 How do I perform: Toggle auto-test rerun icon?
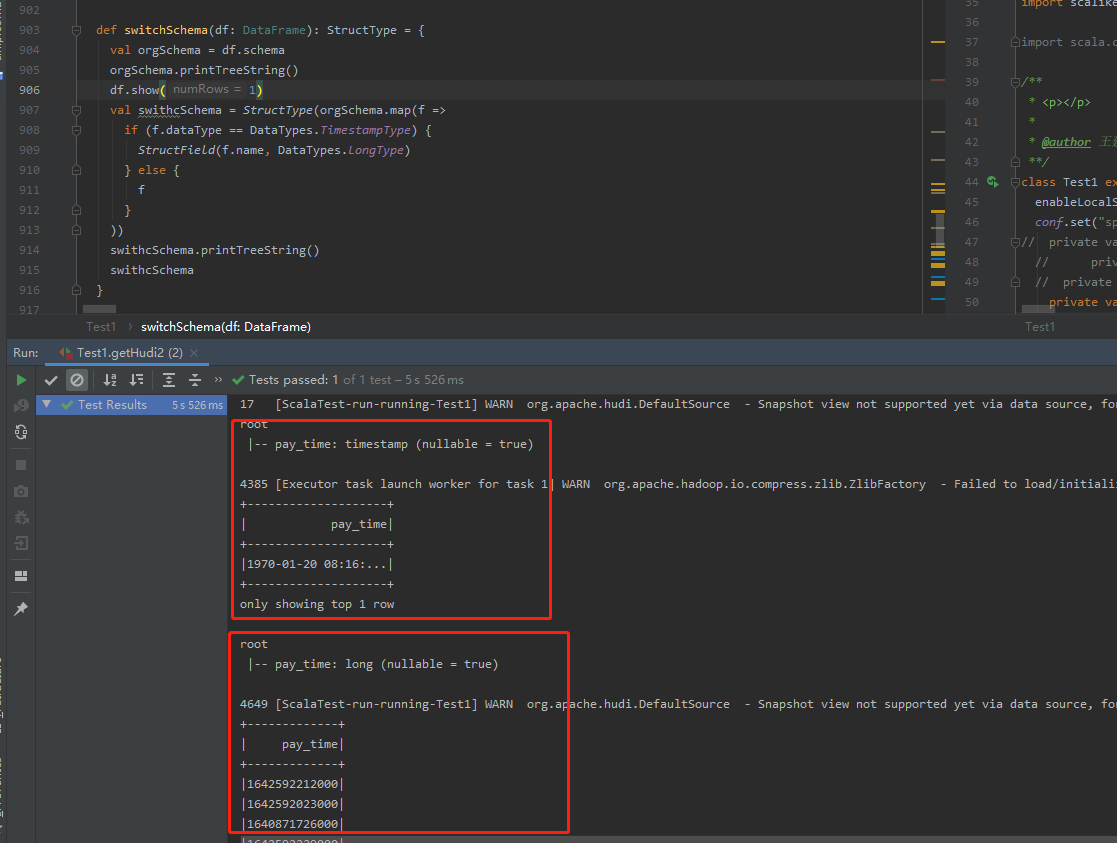(21, 432)
